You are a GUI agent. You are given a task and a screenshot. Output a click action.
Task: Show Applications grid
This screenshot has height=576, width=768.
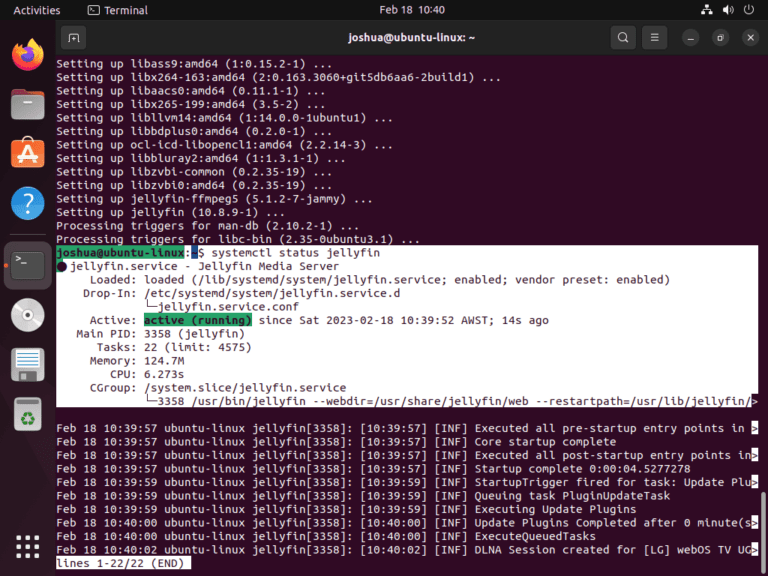28,547
